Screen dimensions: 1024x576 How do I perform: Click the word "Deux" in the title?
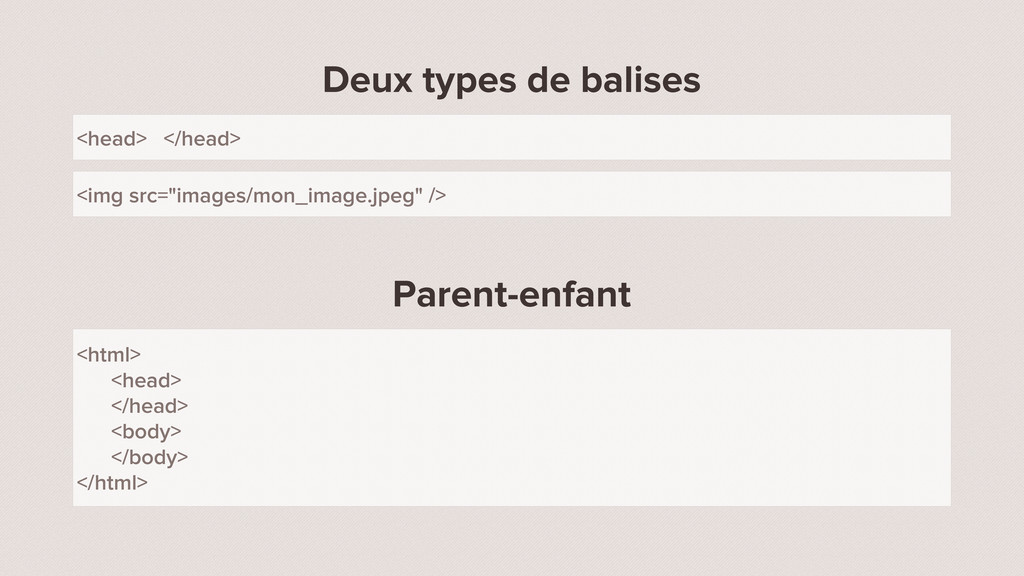368,80
